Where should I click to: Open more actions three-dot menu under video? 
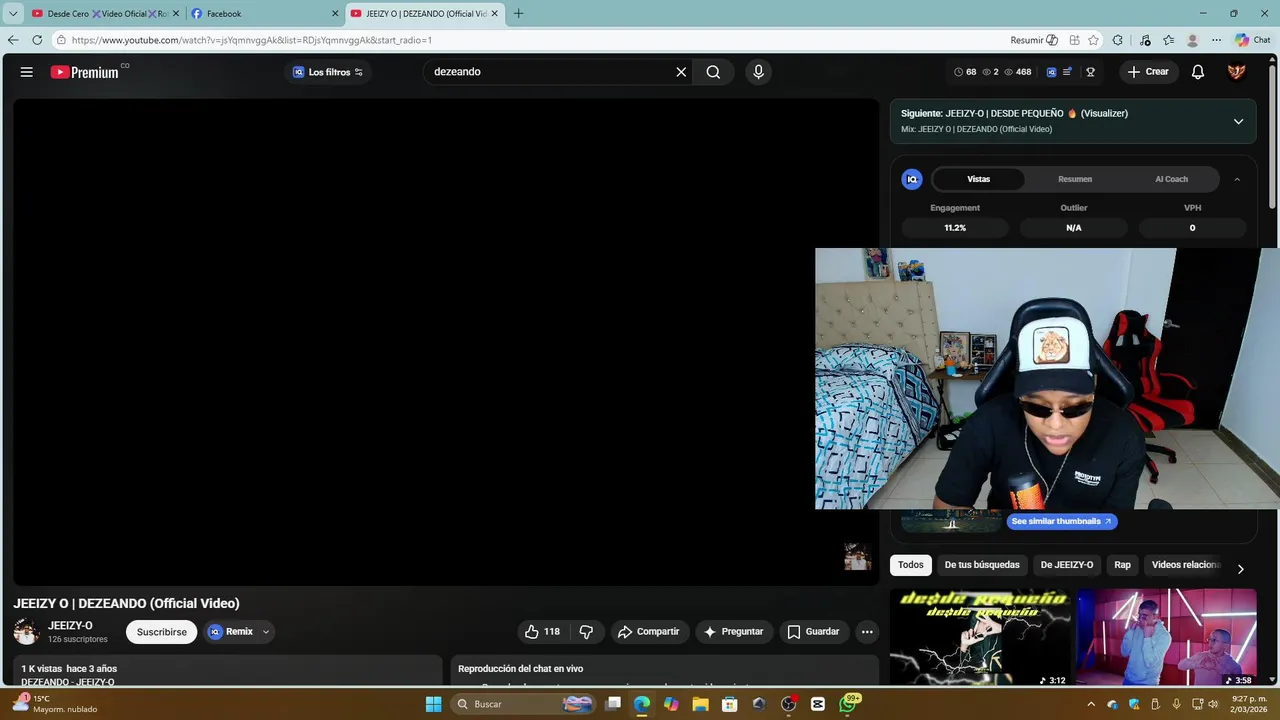tap(867, 632)
